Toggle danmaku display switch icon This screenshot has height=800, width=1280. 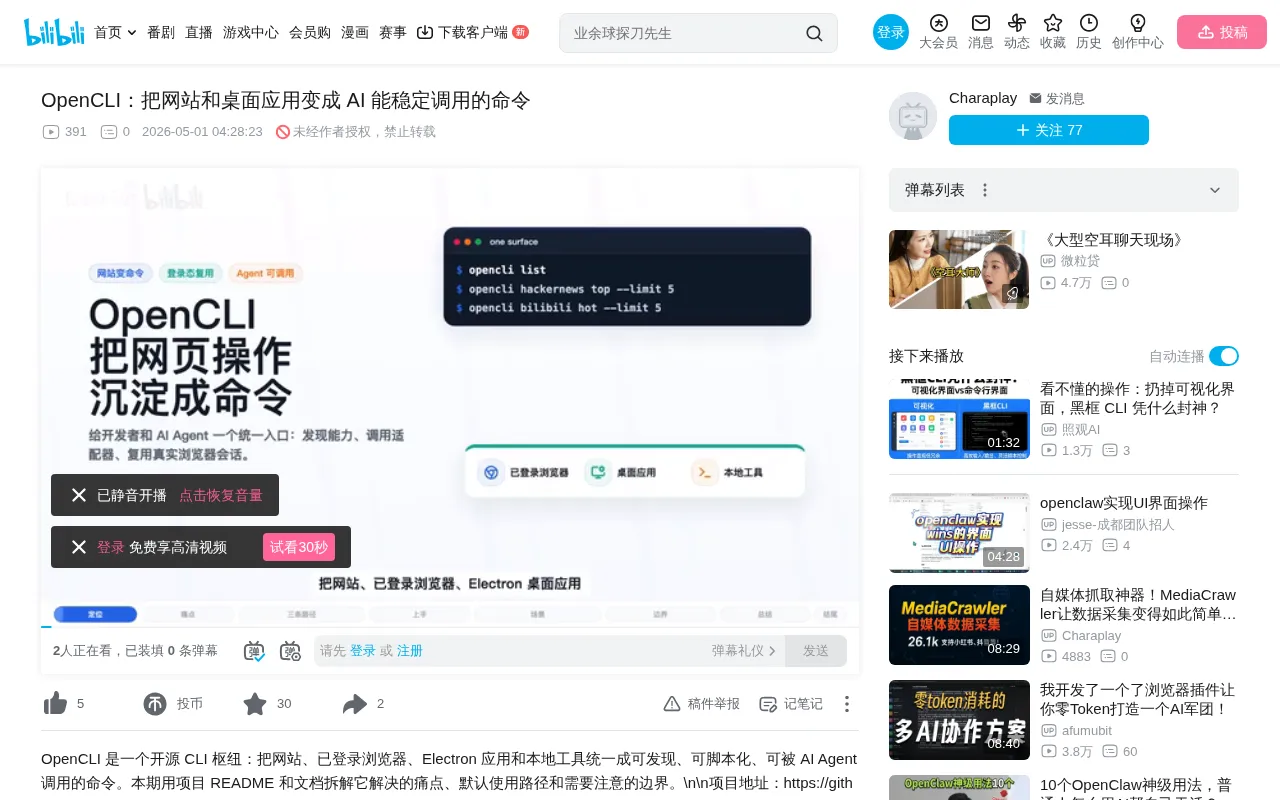pyautogui.click(x=254, y=651)
